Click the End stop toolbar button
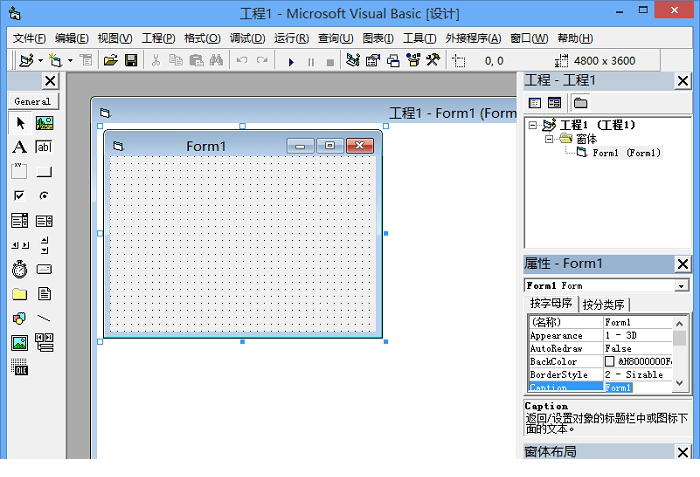Screen dimensions: 700x477 [x=330, y=62]
